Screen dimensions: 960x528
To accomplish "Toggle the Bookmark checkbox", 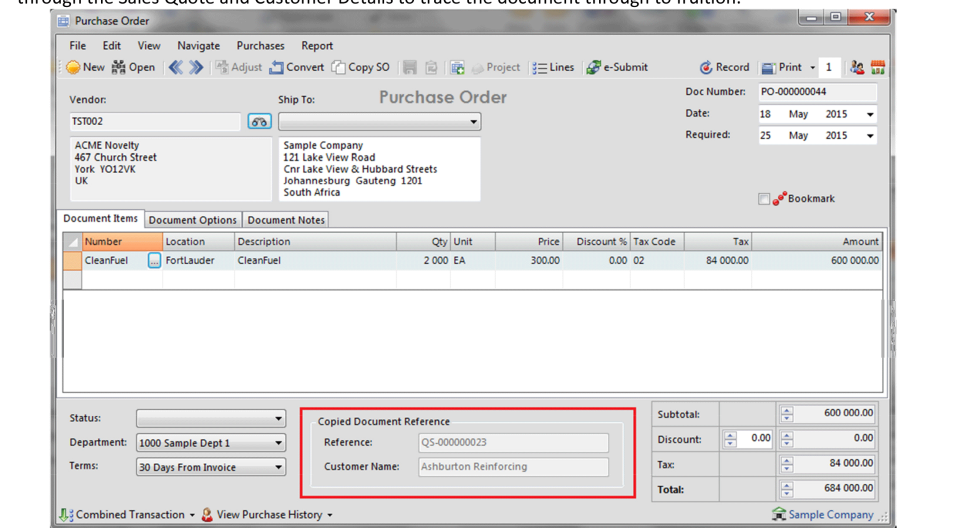I will [x=763, y=198].
